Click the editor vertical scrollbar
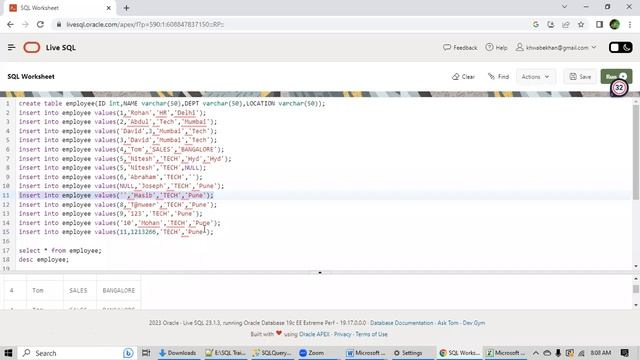The height and width of the screenshot is (360, 640). pyautogui.click(x=636, y=152)
